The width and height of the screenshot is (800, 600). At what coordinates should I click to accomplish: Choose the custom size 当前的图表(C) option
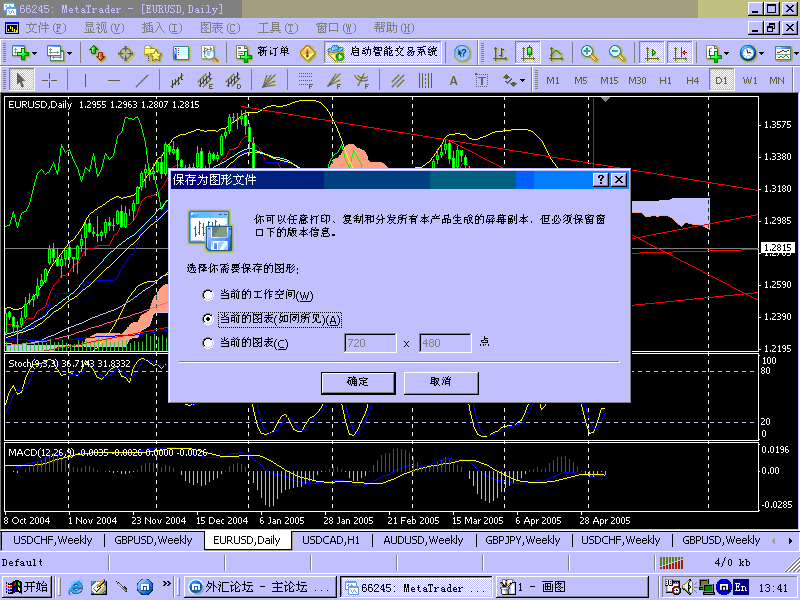coord(207,342)
